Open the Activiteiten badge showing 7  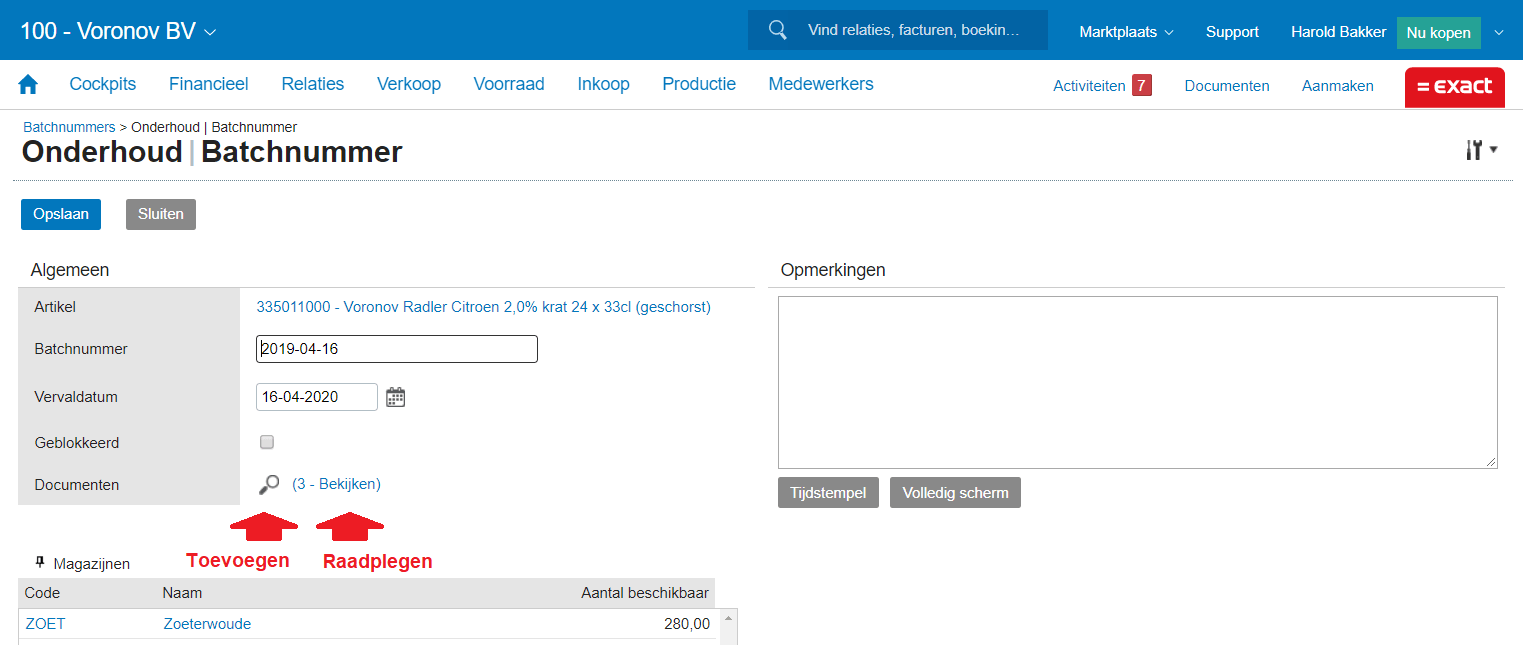tap(1141, 85)
